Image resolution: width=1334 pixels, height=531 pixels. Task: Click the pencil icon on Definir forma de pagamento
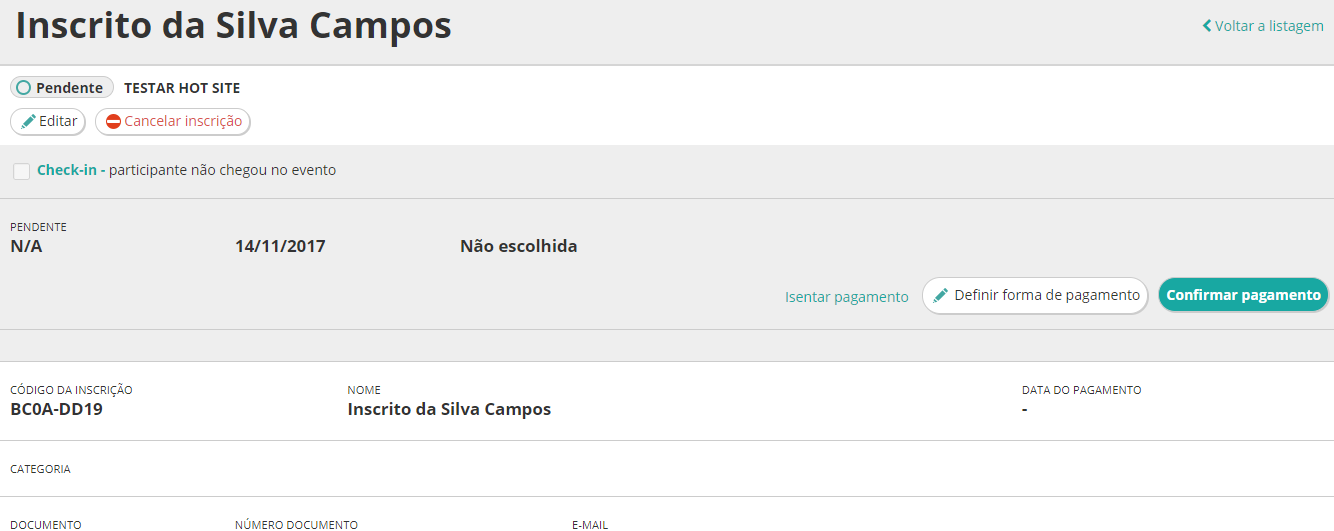940,295
